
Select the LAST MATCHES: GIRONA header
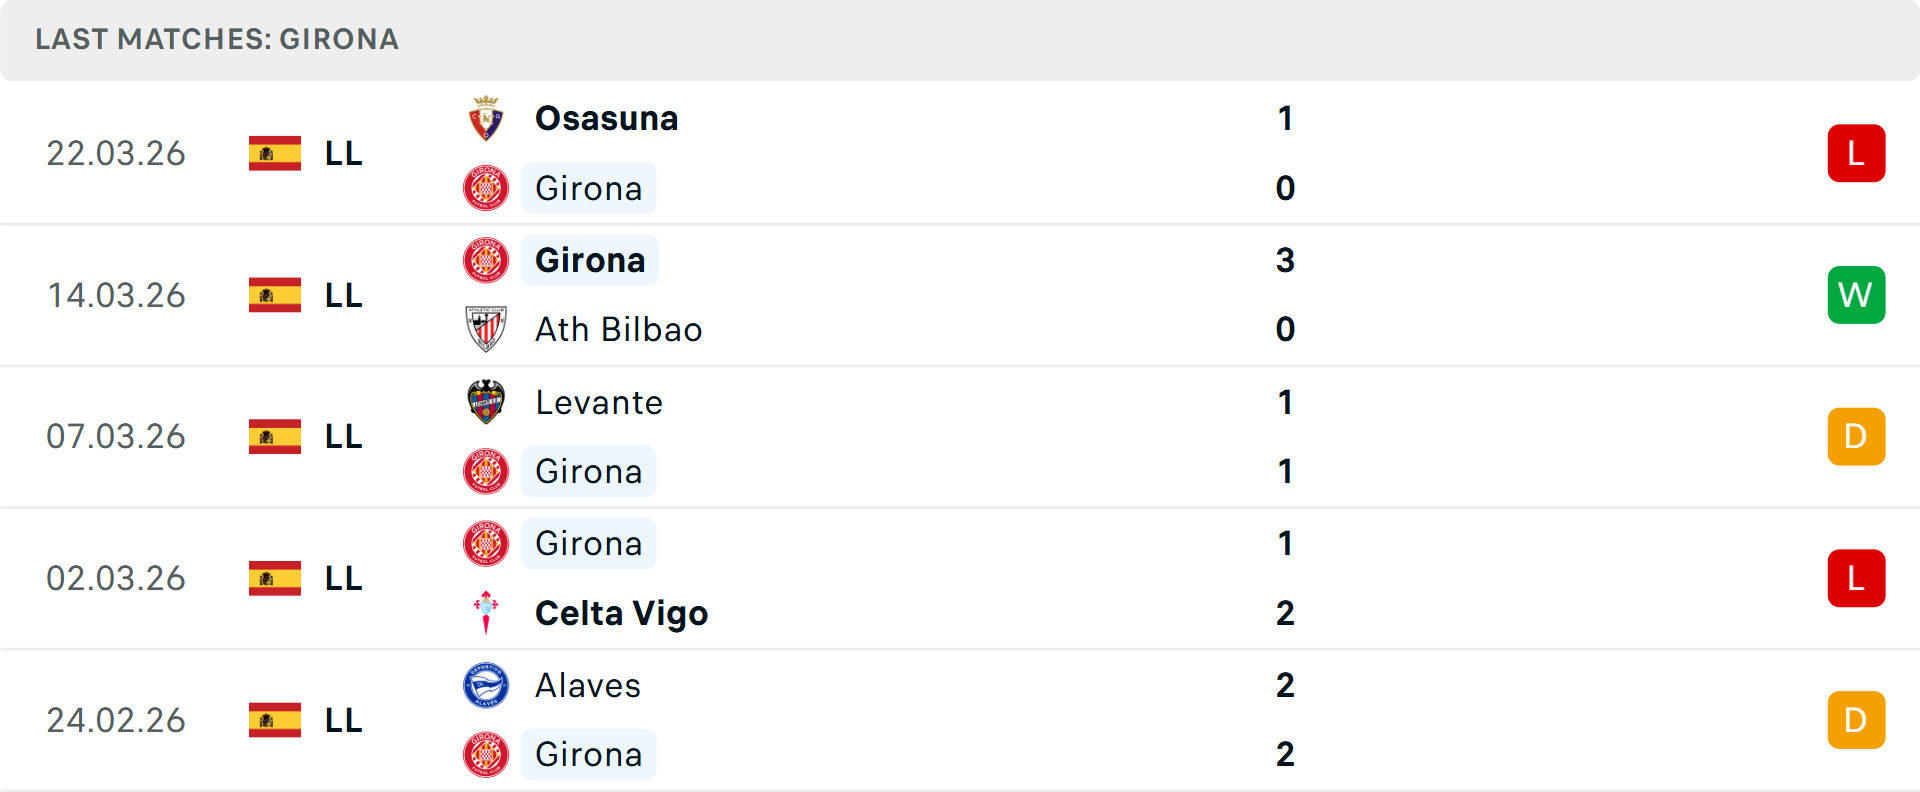[x=217, y=40]
